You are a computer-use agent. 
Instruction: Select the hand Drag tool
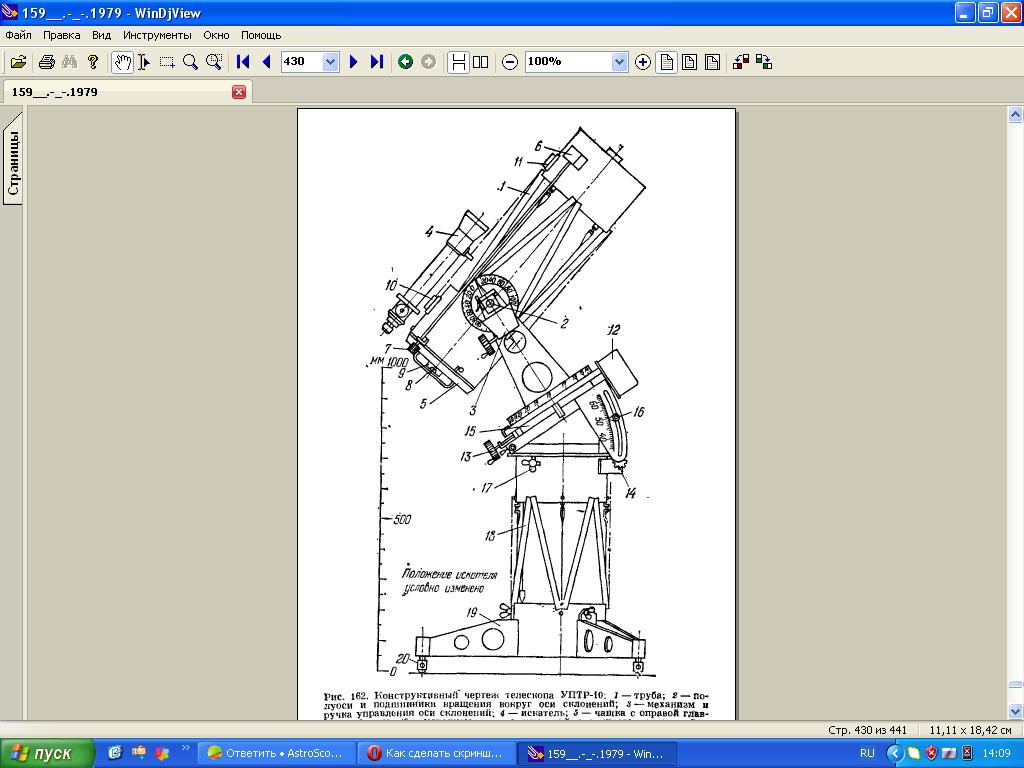[x=122, y=62]
